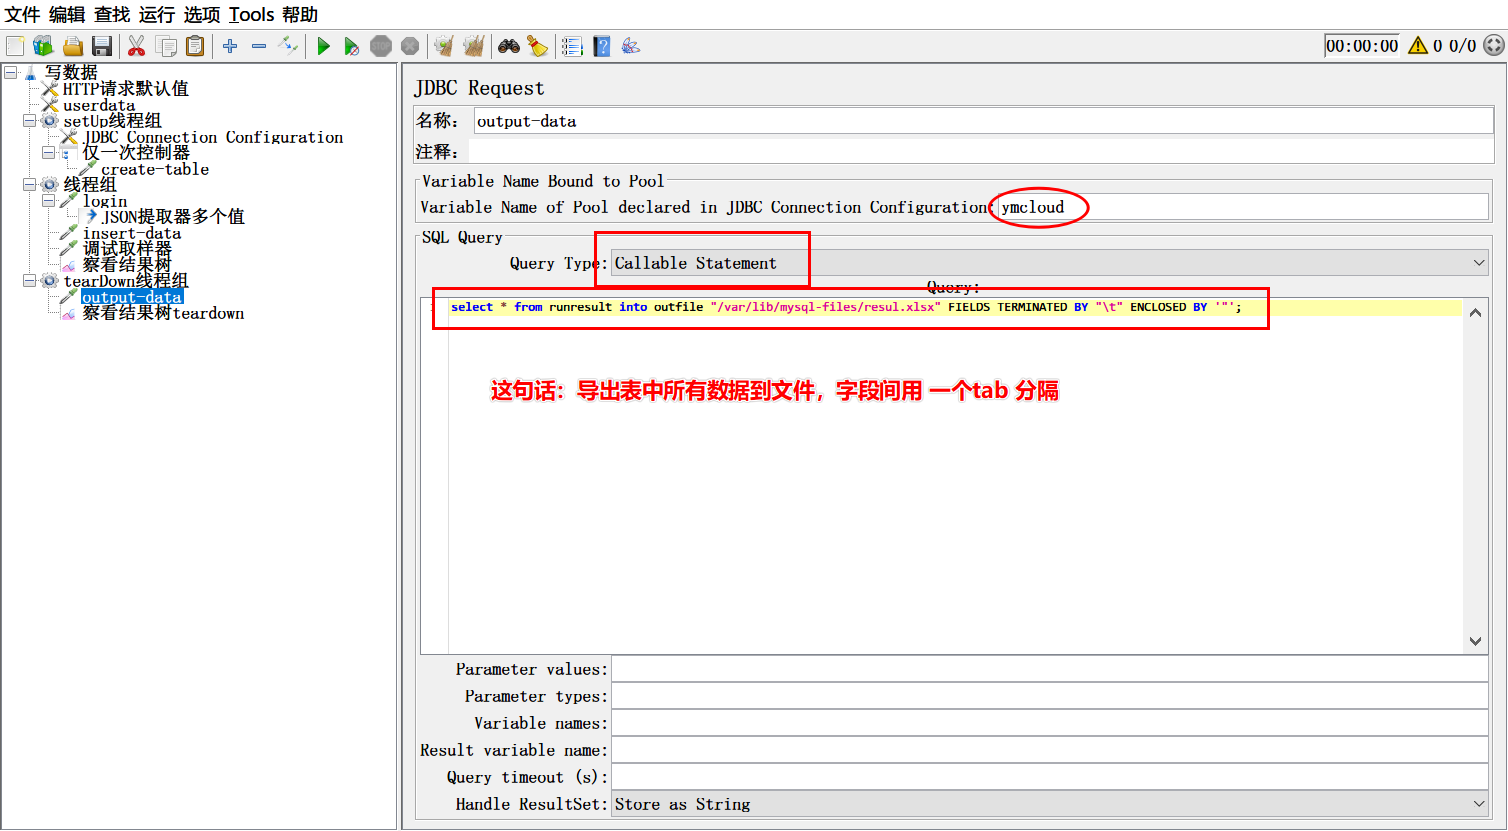Click the binoculars Search icon
Screen dimensions: 1508x831
pyautogui.click(x=509, y=46)
